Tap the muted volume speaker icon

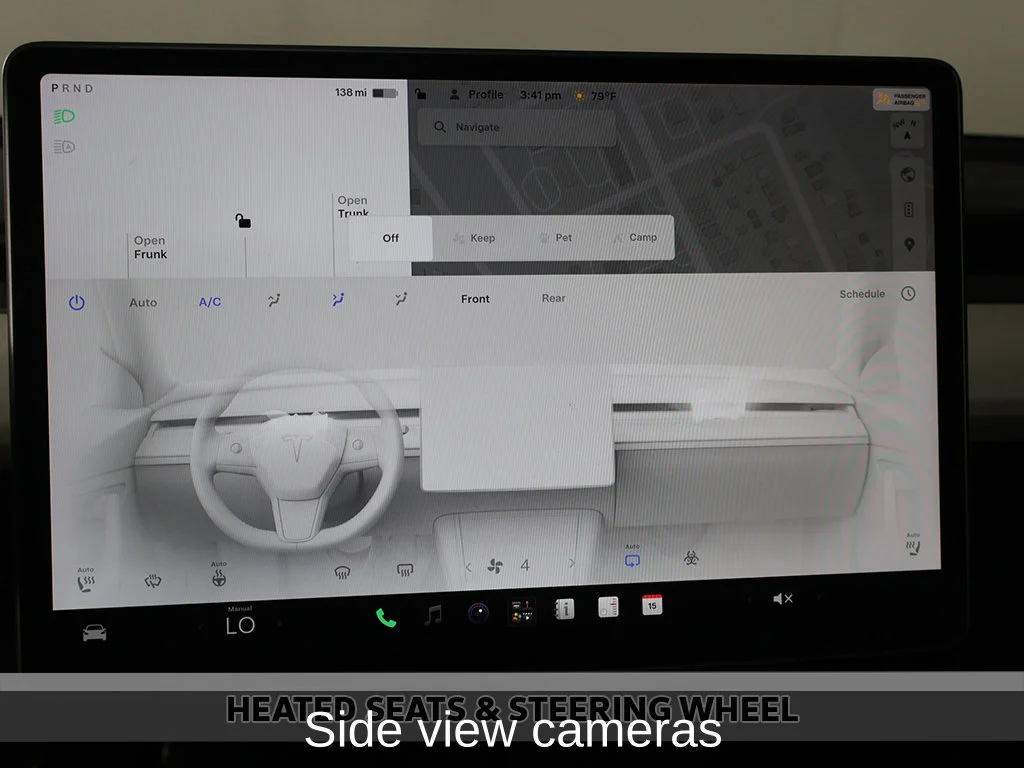782,599
